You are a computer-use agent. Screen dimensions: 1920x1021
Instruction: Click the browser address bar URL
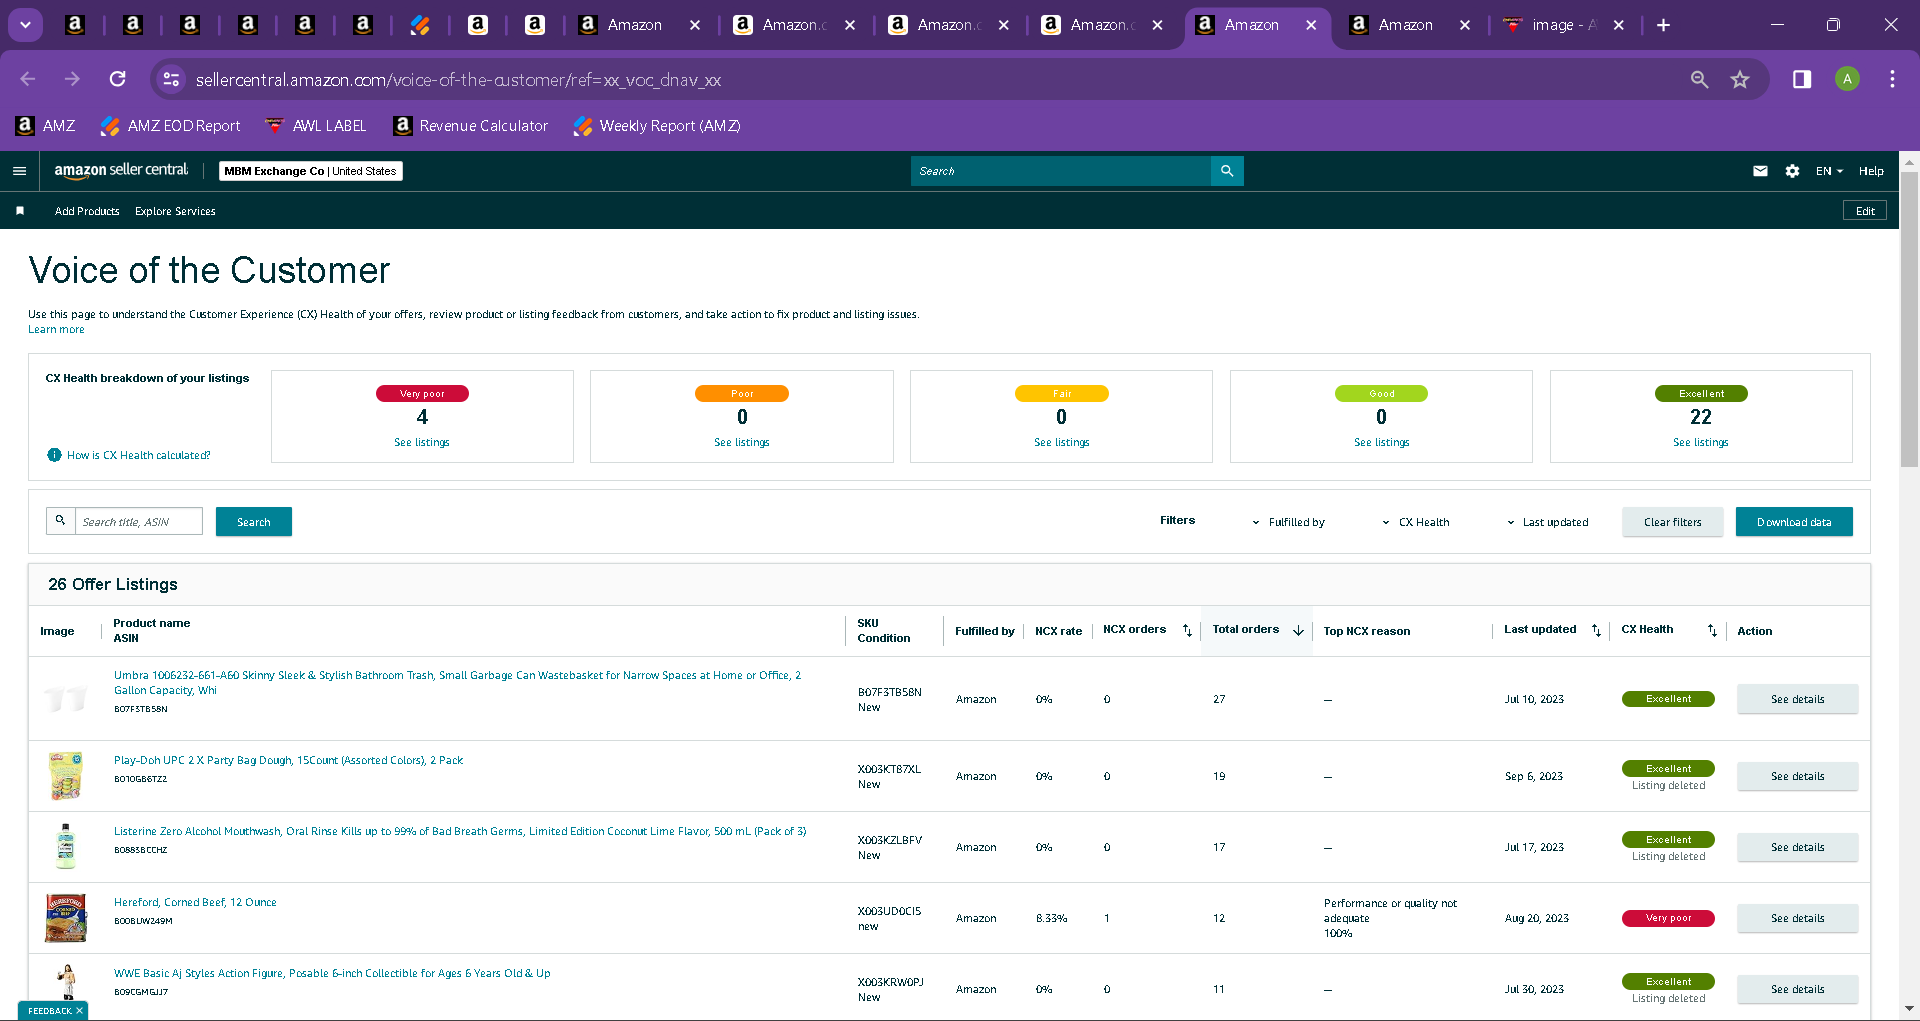point(458,80)
